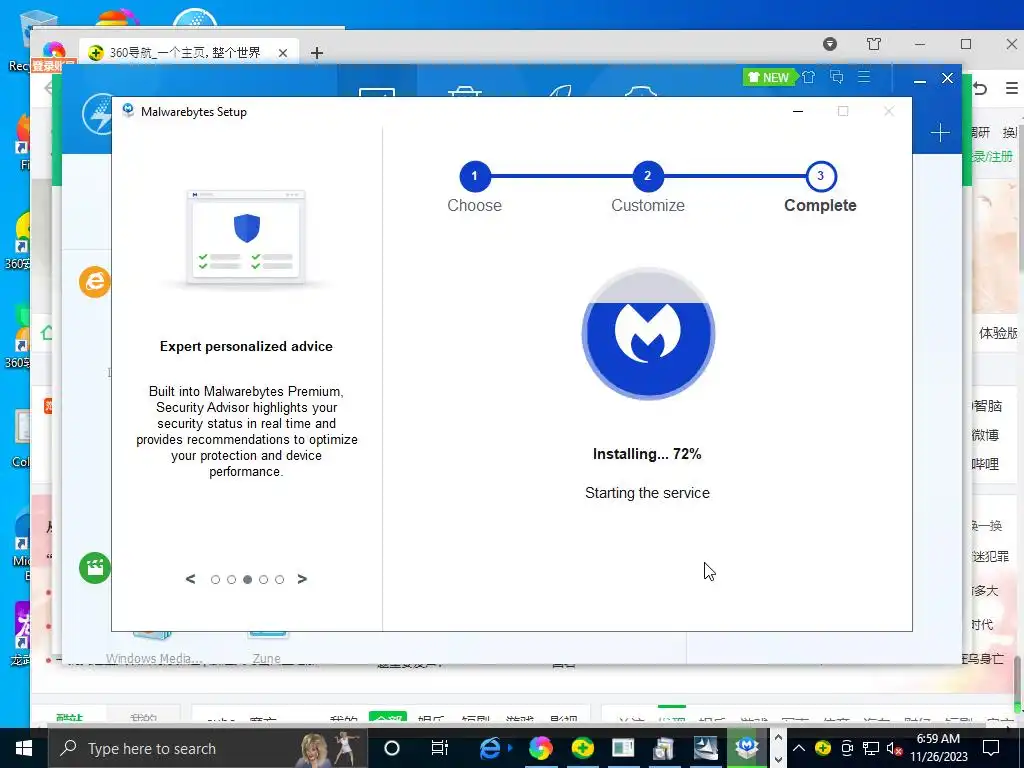This screenshot has width=1024, height=768.
Task: Click the green NEW badge in blue window
Action: 769,78
